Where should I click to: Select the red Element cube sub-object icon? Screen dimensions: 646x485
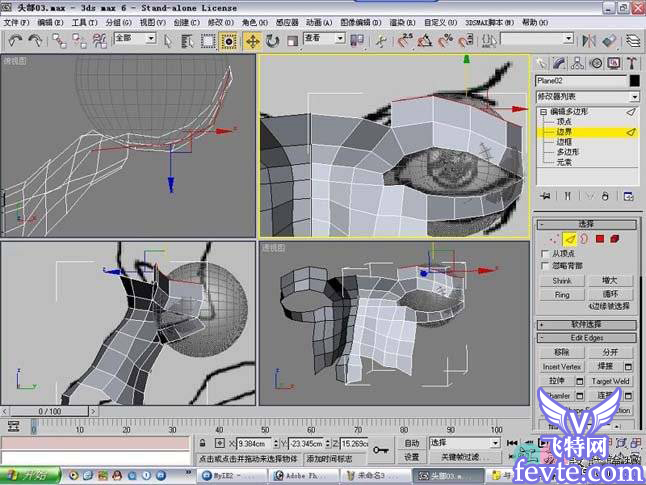[615, 239]
